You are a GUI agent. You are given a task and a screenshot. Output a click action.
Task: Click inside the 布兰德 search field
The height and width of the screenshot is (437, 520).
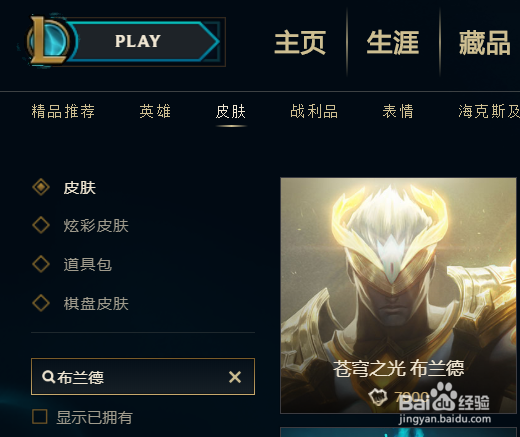[x=143, y=377]
